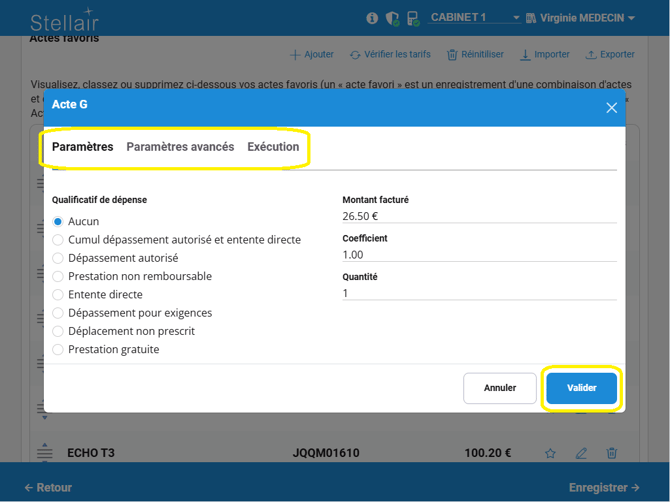Click the info icon in header
The width and height of the screenshot is (670, 502).
click(x=372, y=18)
